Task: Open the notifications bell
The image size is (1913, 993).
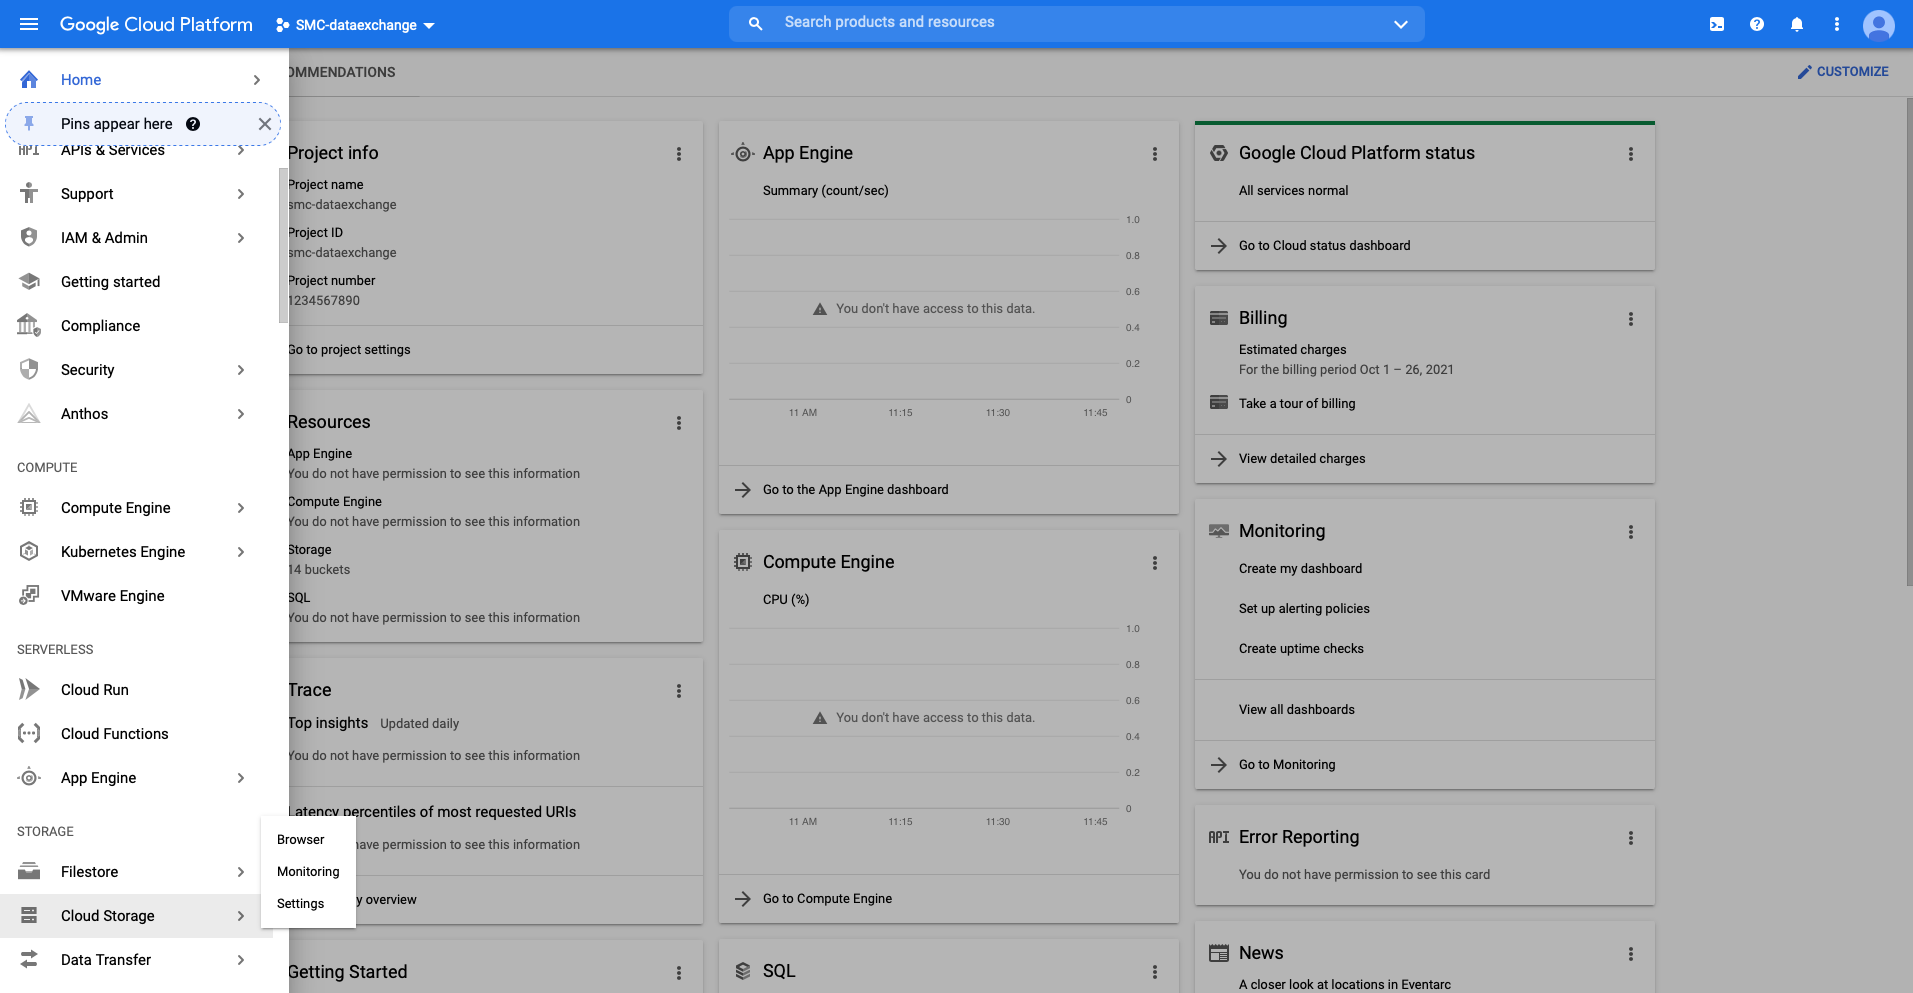Action: (1796, 24)
